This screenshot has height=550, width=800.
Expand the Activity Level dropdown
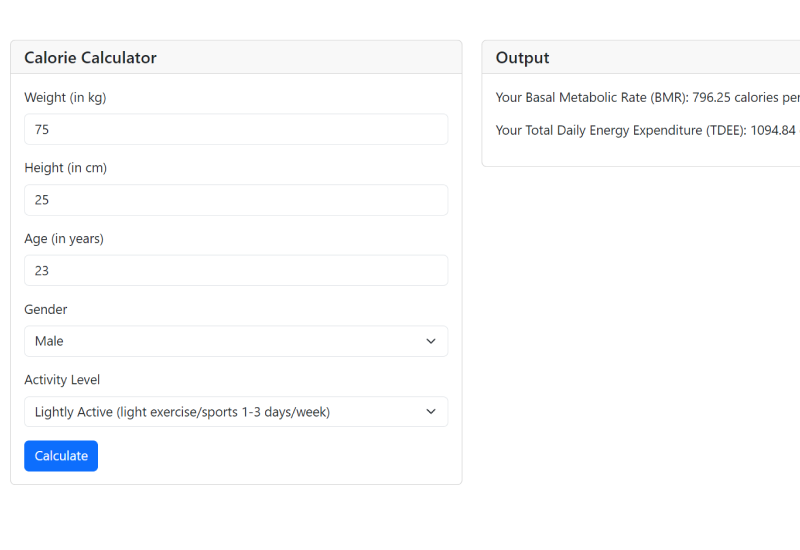(235, 412)
